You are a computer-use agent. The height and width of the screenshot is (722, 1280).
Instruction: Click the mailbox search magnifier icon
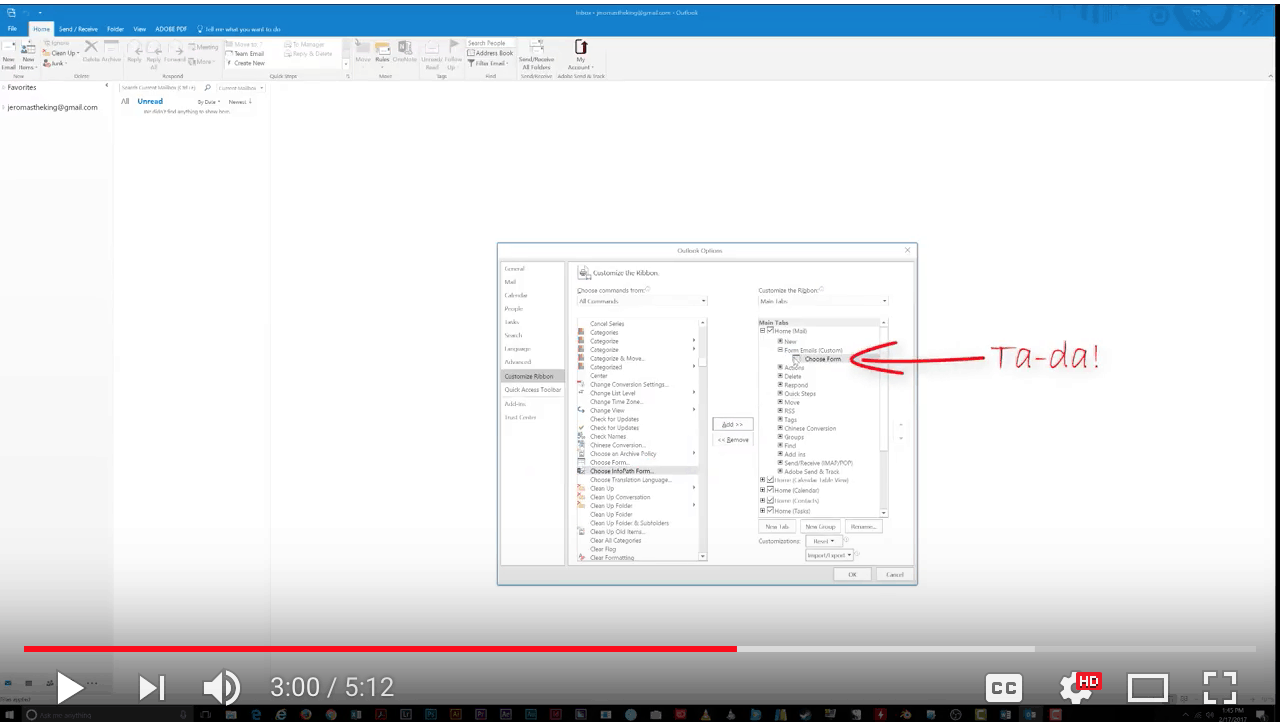pos(207,88)
